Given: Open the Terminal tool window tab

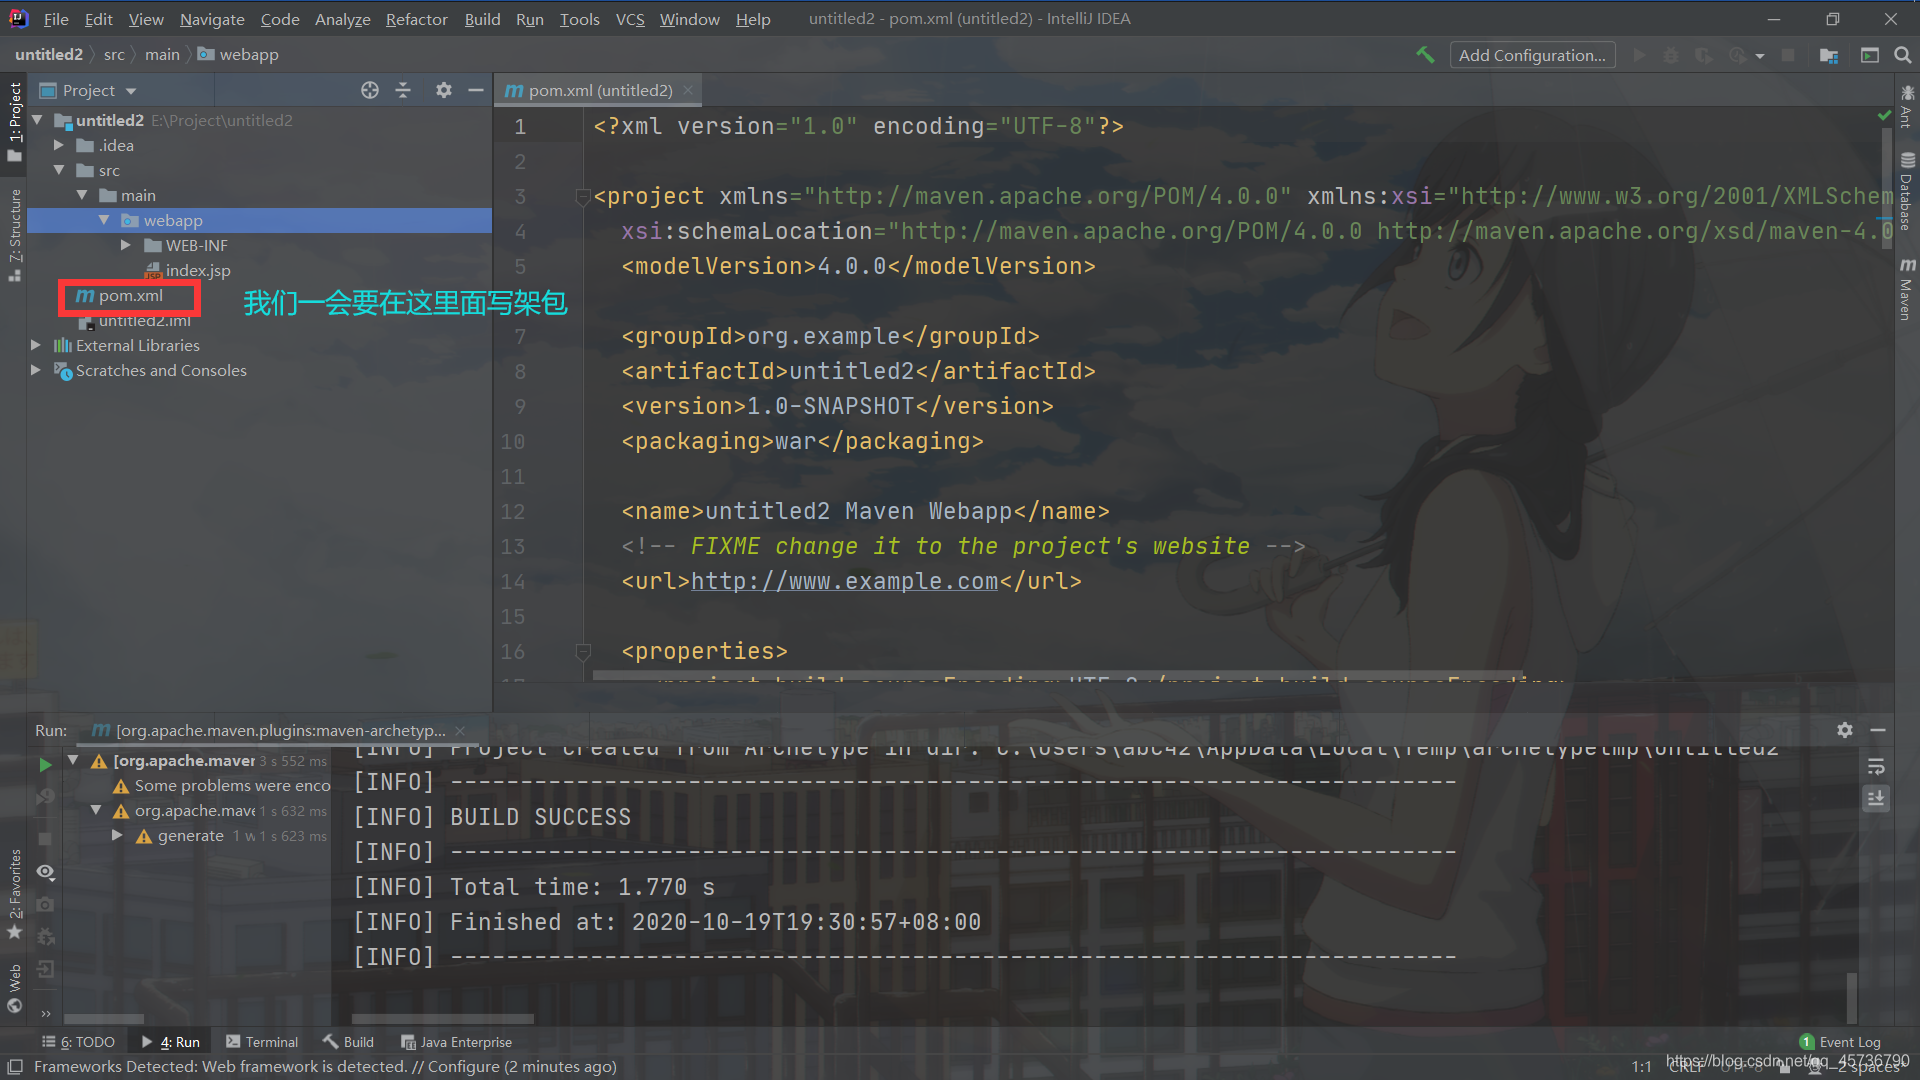Looking at the screenshot, I should [x=262, y=1042].
